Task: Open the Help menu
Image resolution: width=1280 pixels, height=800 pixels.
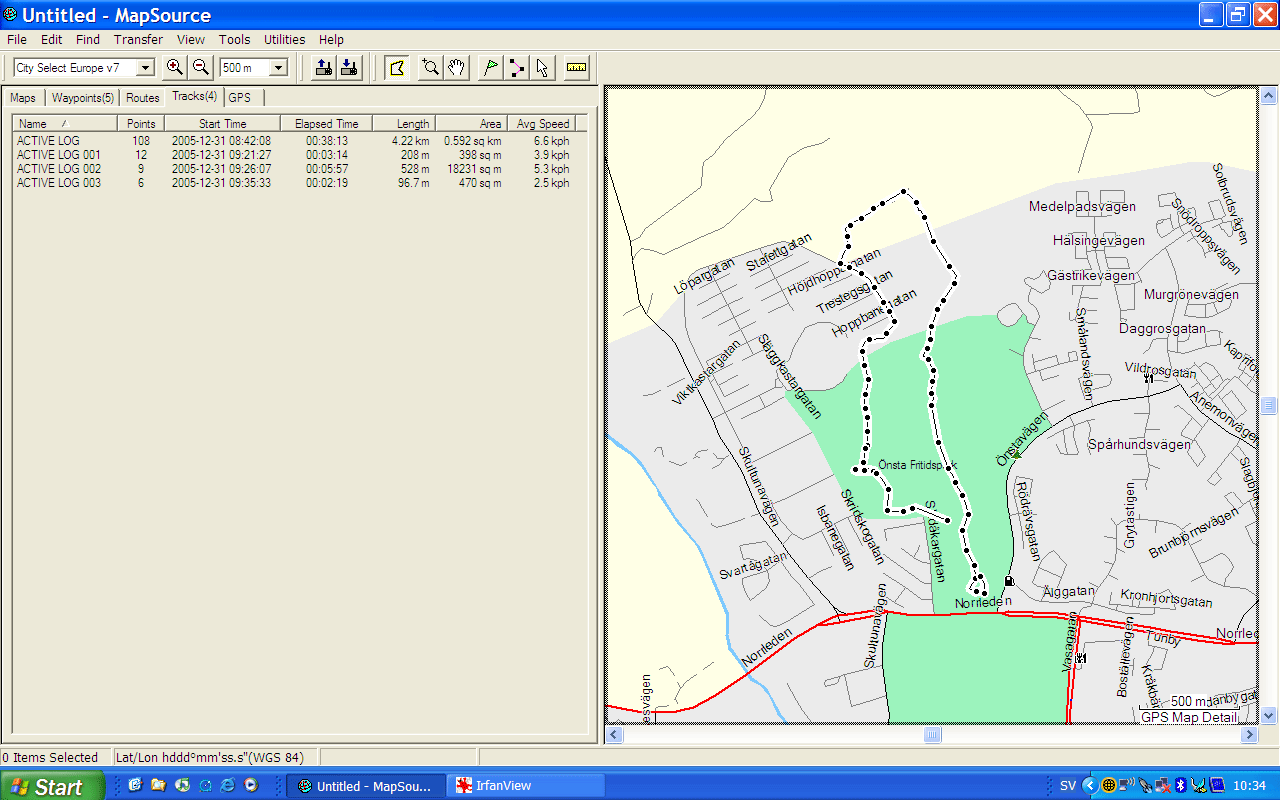Action: pyautogui.click(x=331, y=40)
